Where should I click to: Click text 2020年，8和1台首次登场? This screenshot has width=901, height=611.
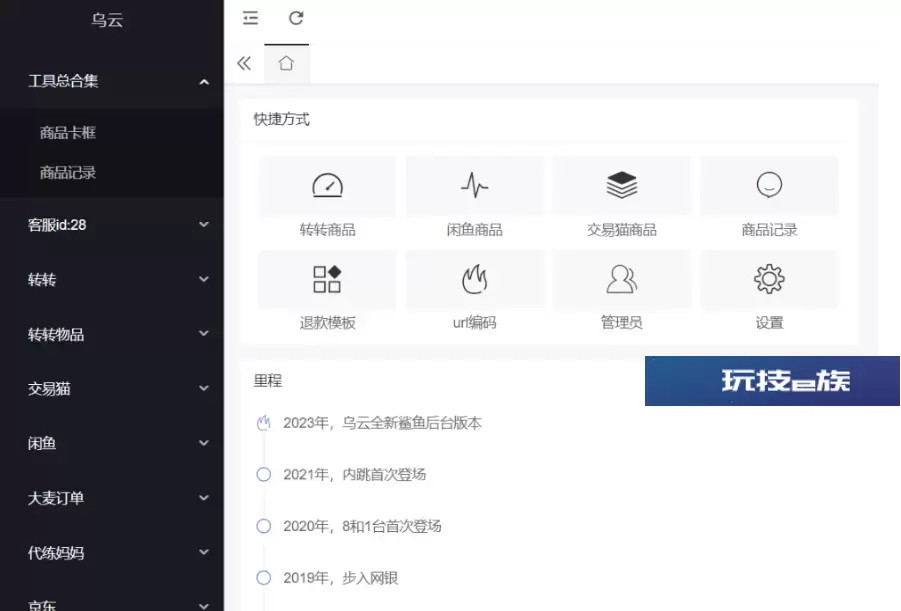362,526
